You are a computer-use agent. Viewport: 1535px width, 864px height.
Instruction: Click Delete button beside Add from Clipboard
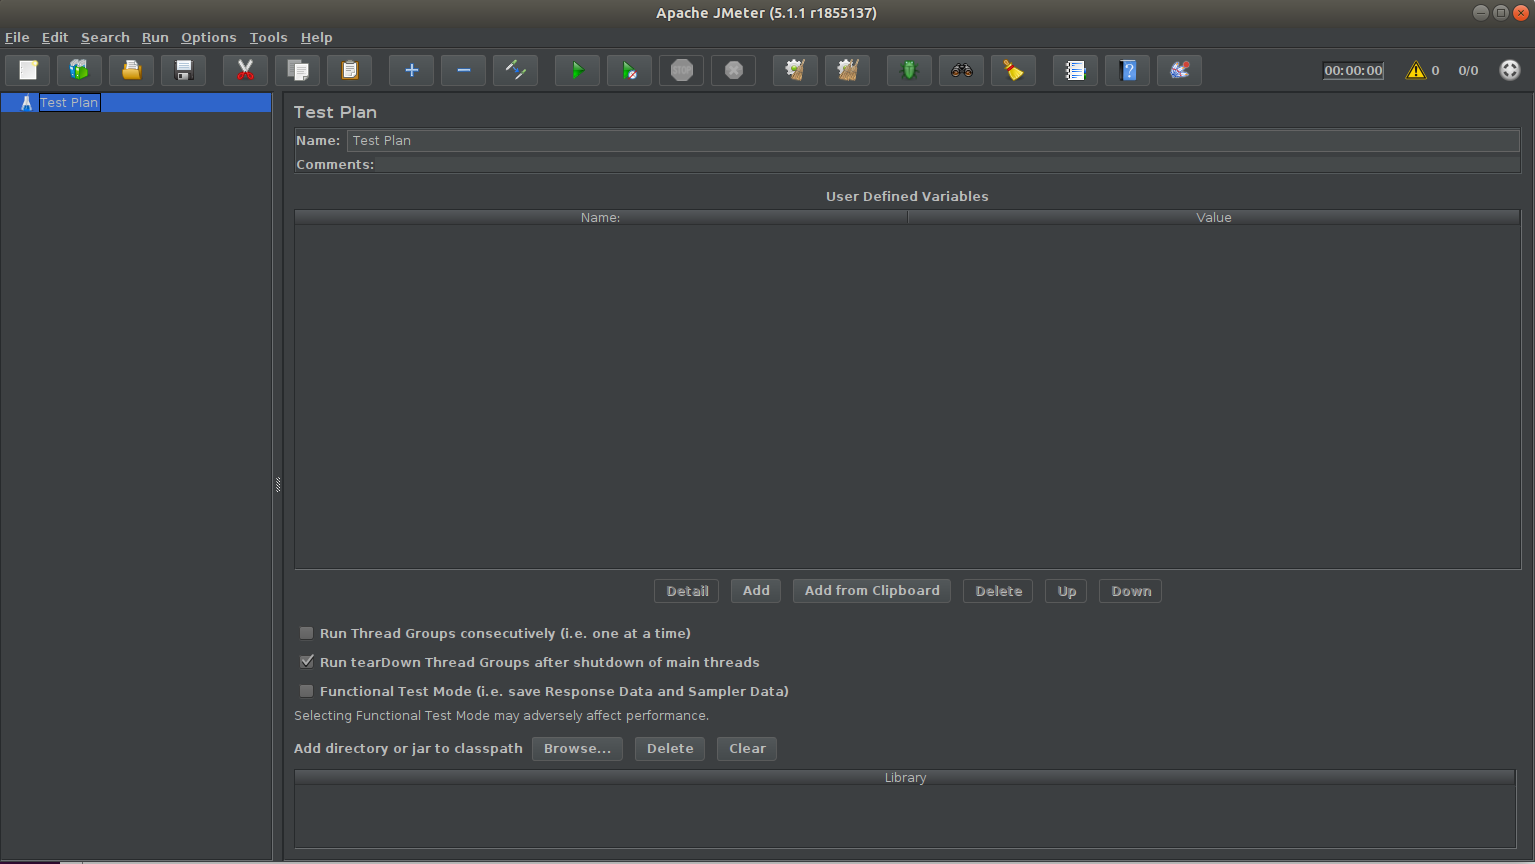(999, 591)
